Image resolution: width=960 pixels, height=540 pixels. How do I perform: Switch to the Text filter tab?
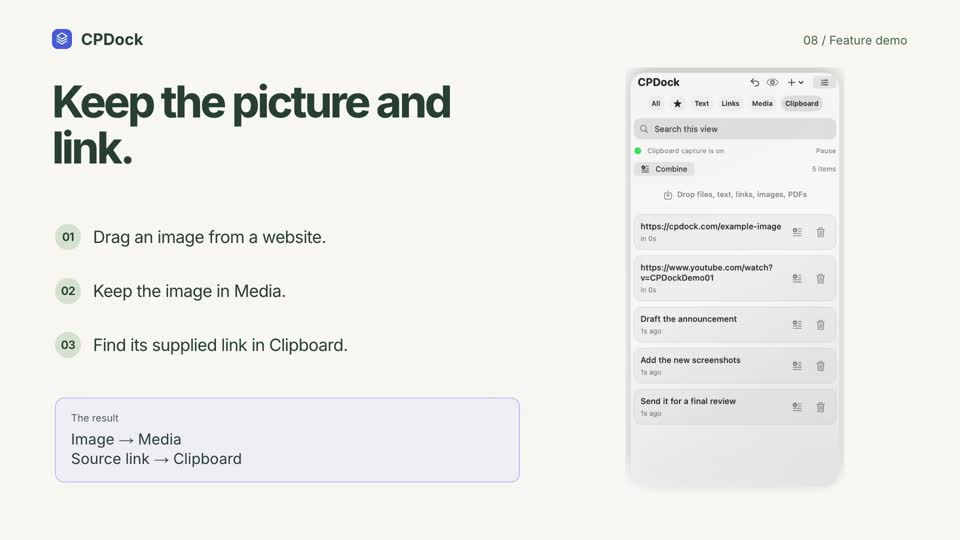tap(702, 103)
